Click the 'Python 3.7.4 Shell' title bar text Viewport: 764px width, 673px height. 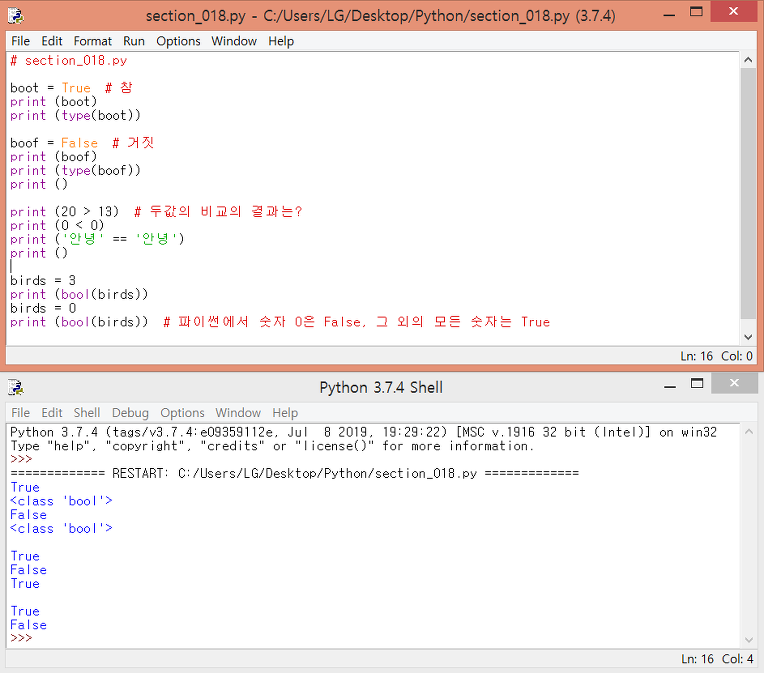[x=381, y=387]
